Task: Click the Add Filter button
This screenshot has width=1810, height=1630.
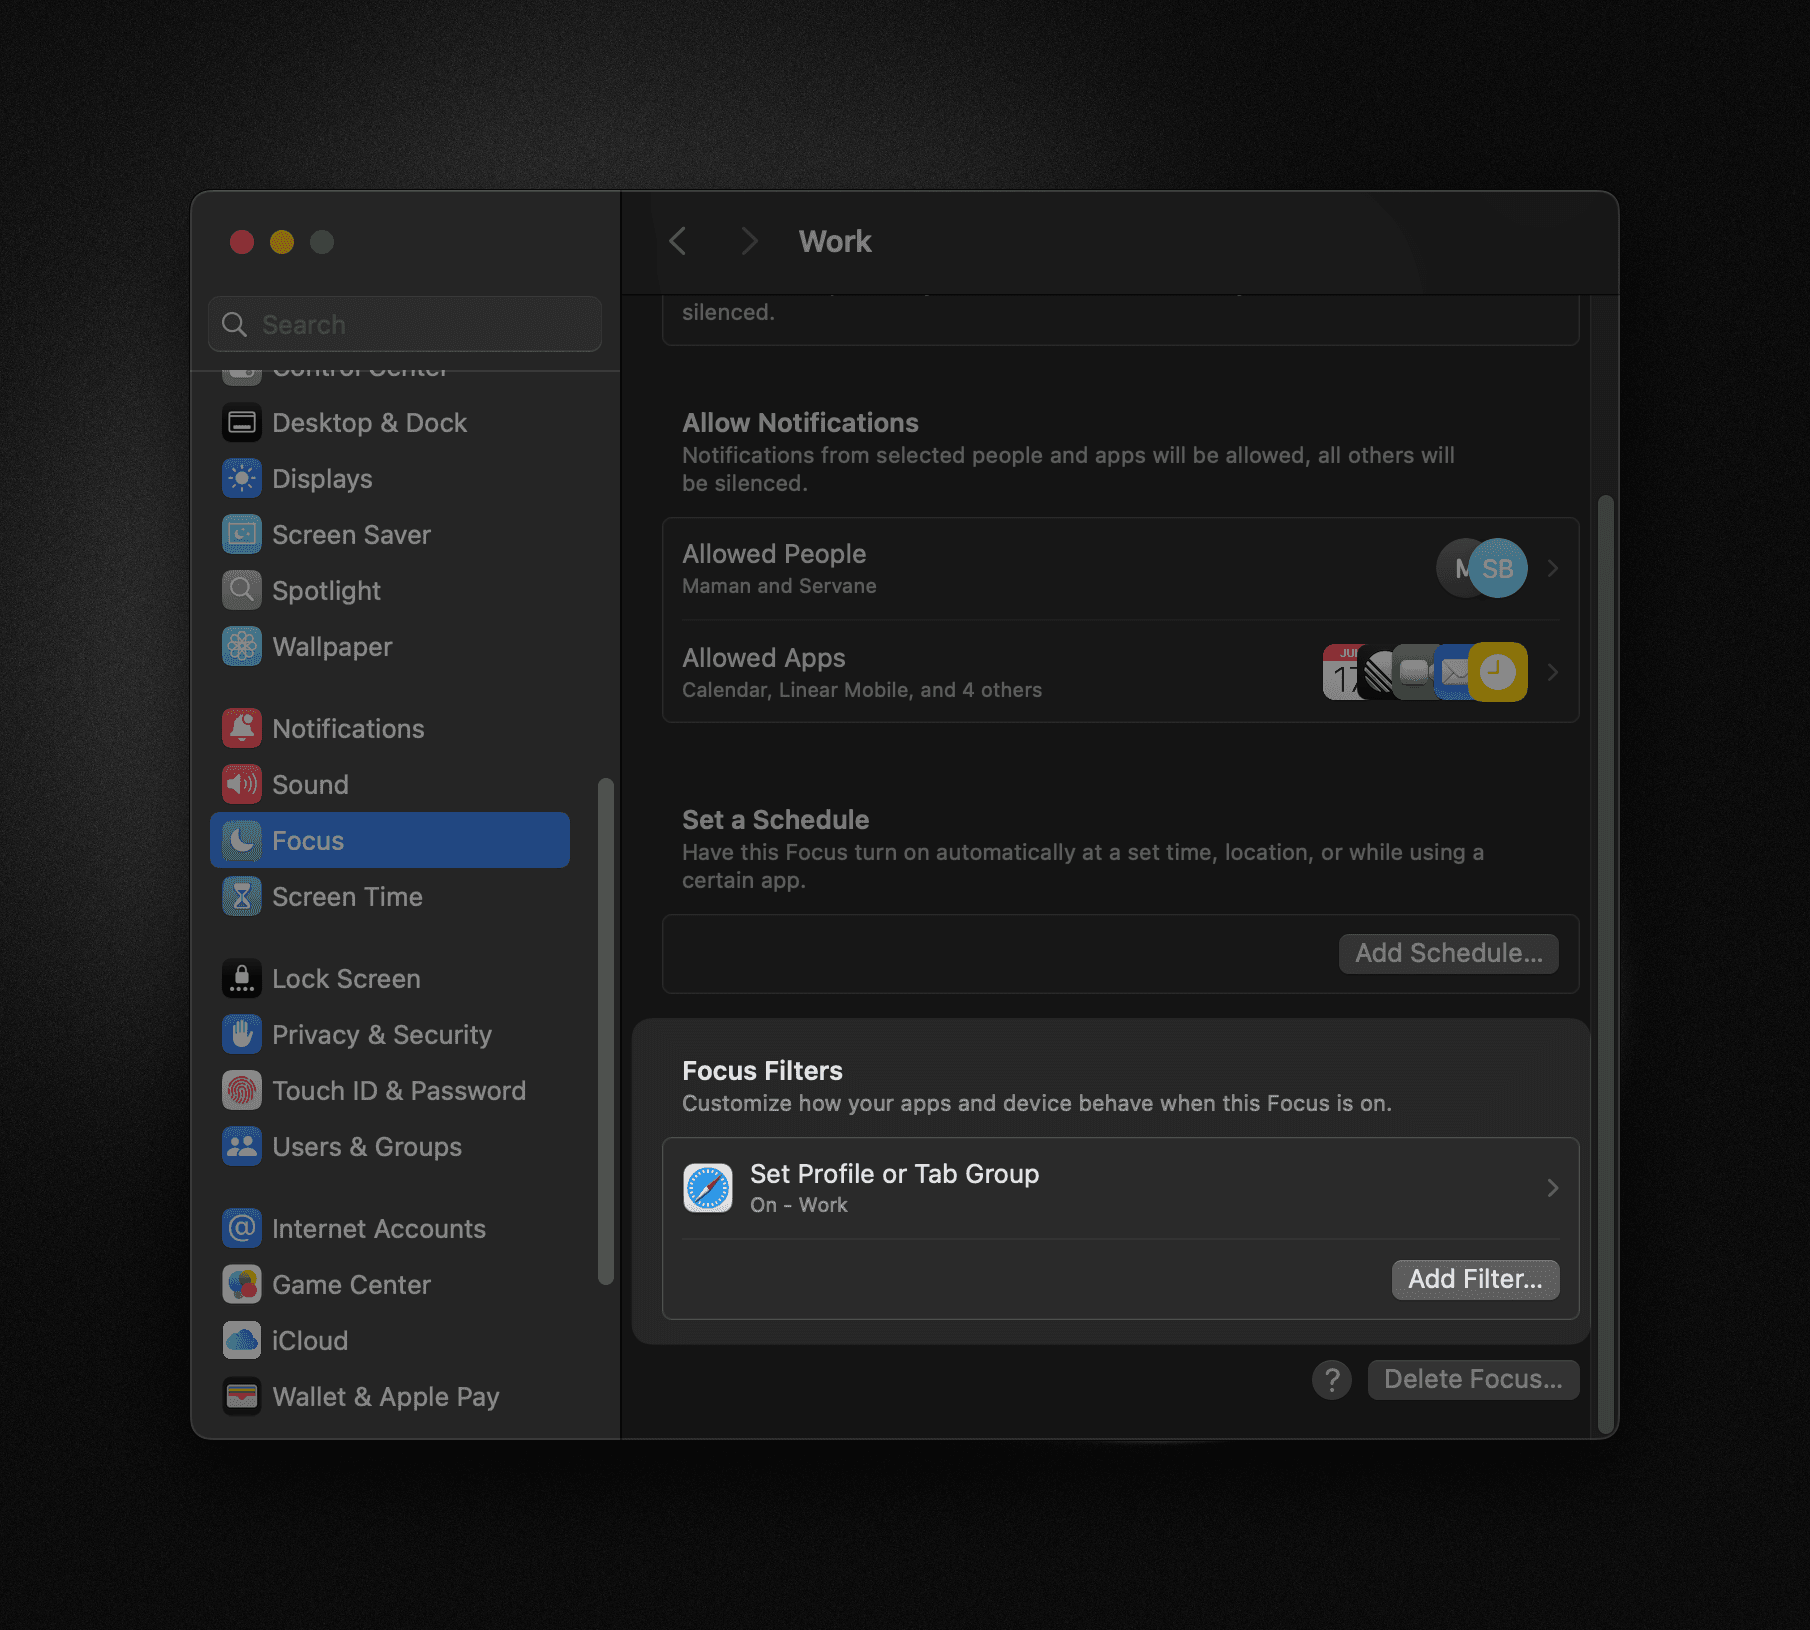Action: click(x=1475, y=1279)
